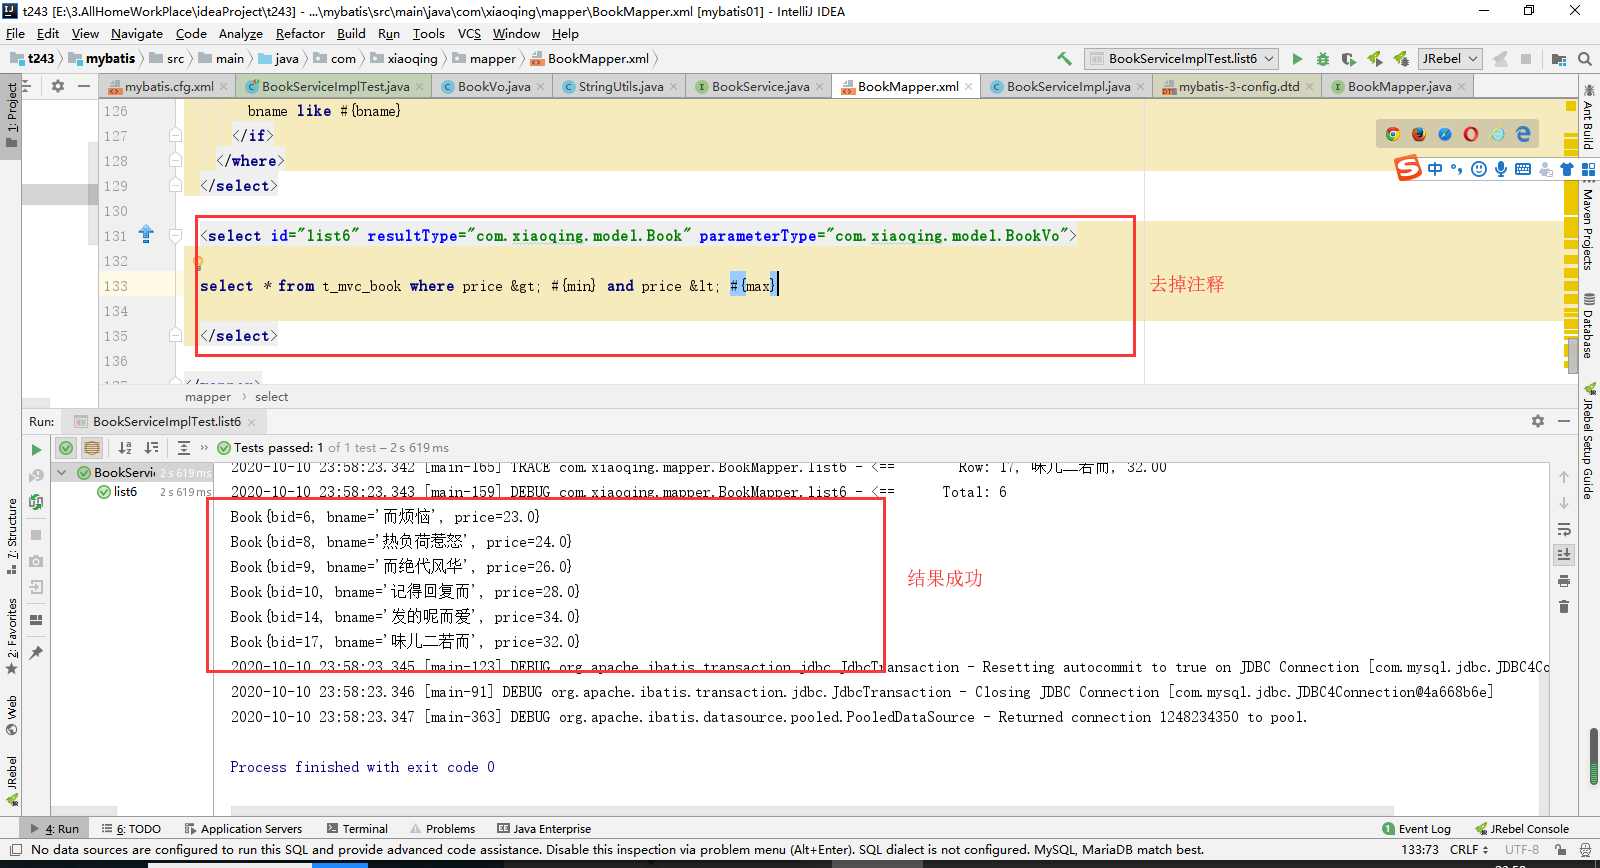The width and height of the screenshot is (1600, 868).
Task: Open the VCS menu
Action: pyautogui.click(x=469, y=33)
